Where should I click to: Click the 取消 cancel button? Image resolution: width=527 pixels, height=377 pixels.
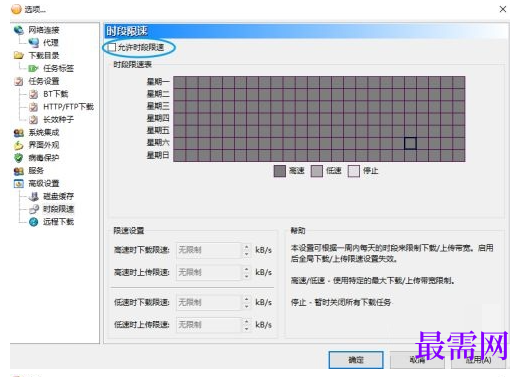coord(417,360)
